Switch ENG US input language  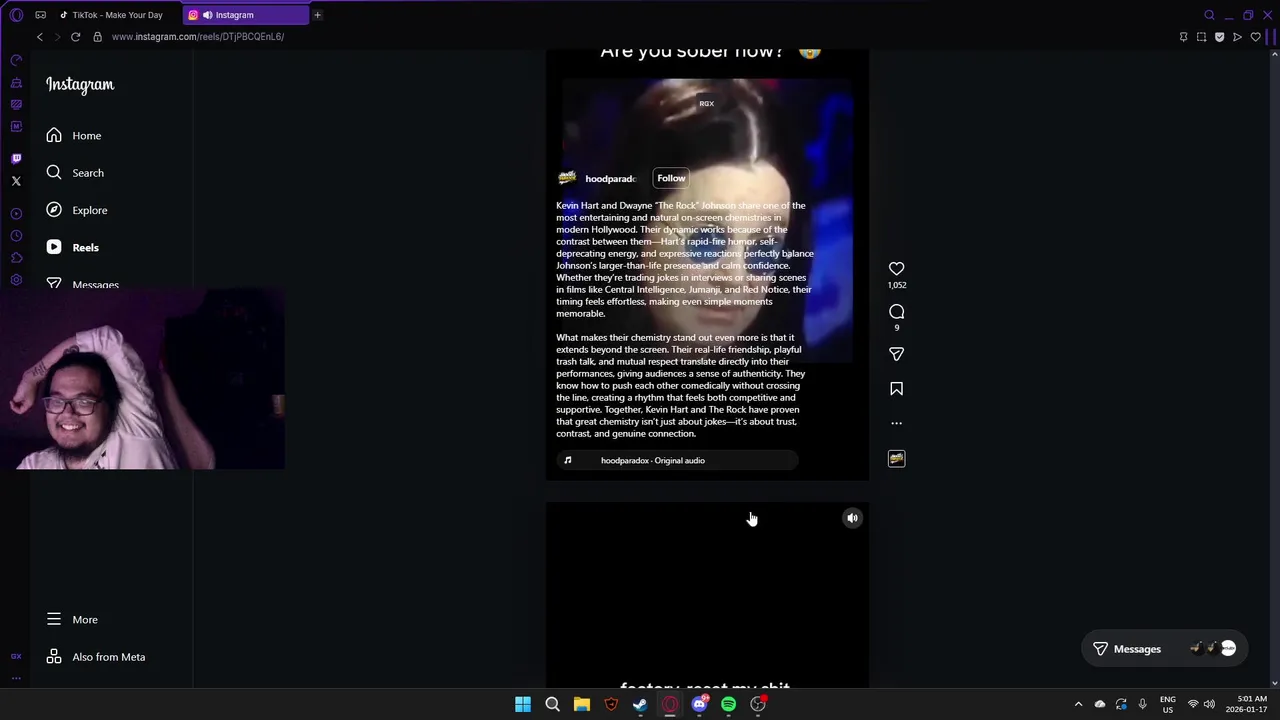click(1167, 704)
